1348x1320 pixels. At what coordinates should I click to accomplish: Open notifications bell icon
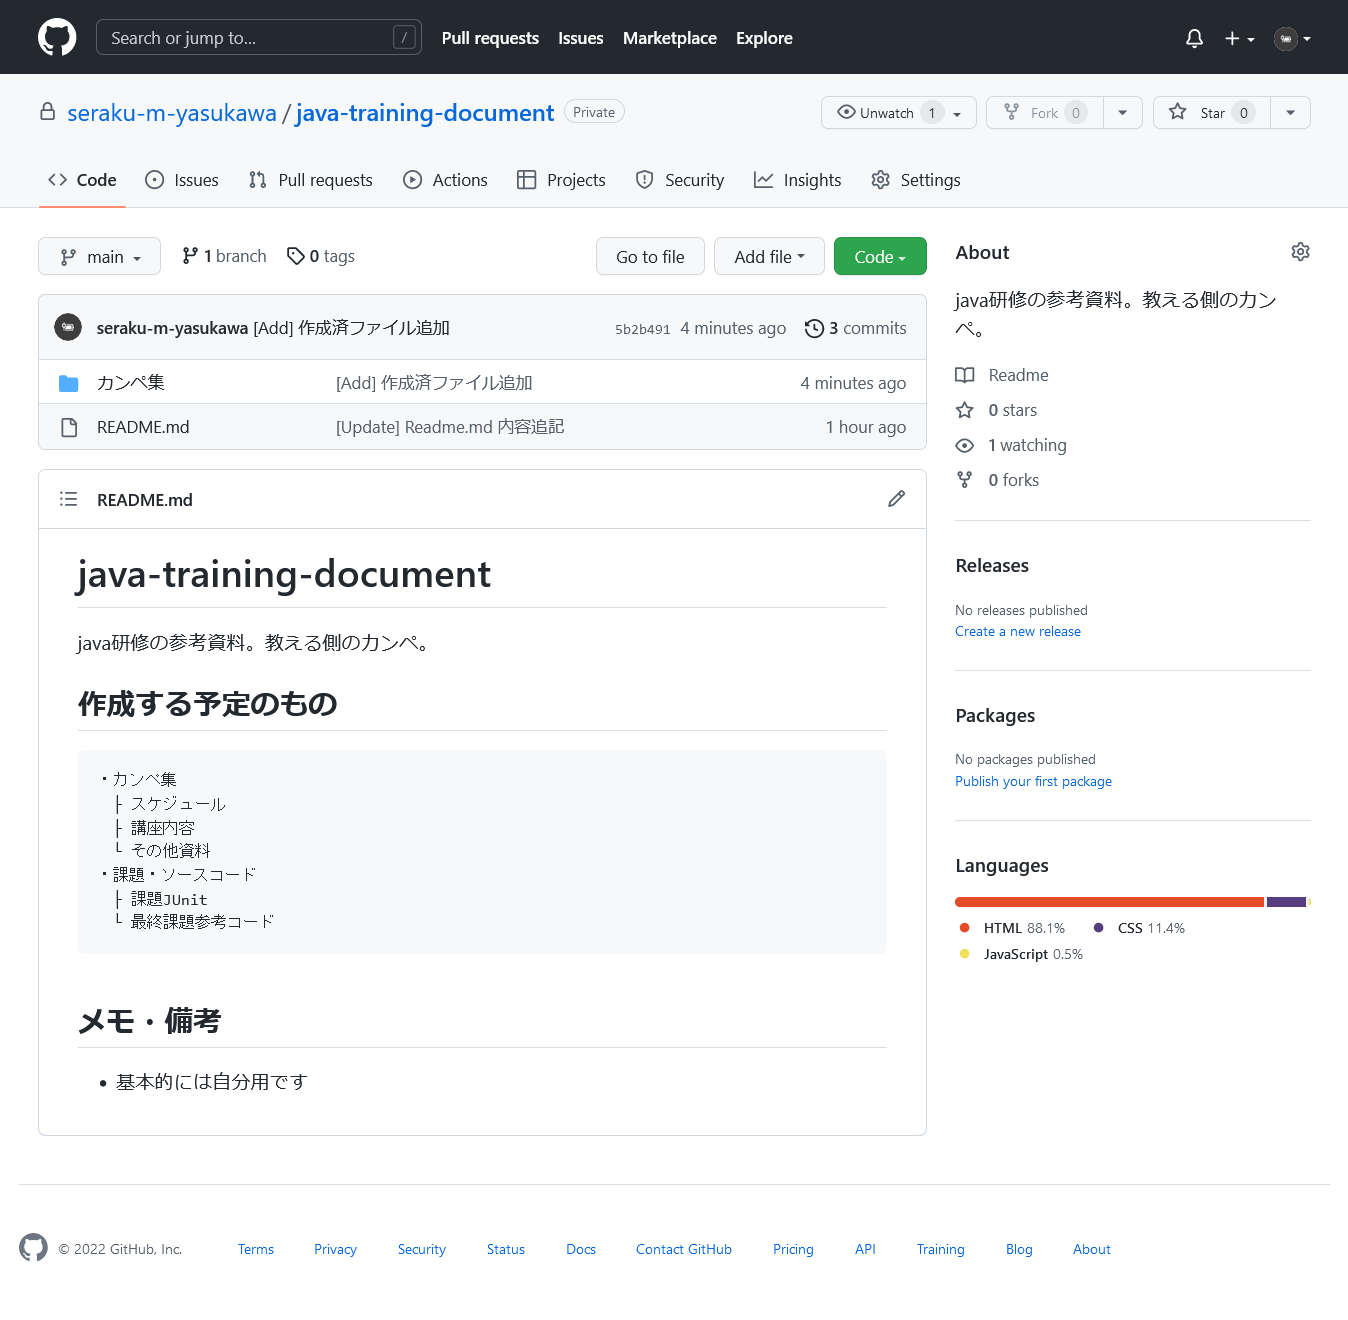point(1194,38)
